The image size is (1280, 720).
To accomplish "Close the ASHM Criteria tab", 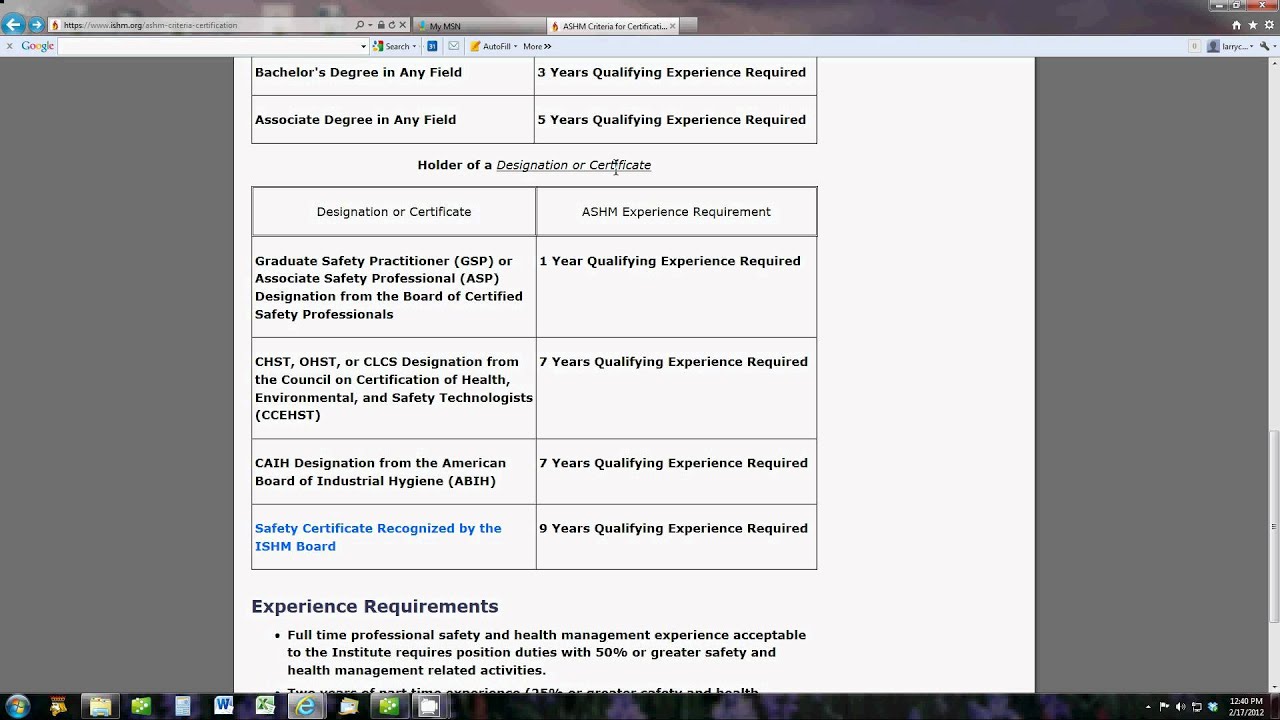I will pyautogui.click(x=673, y=26).
